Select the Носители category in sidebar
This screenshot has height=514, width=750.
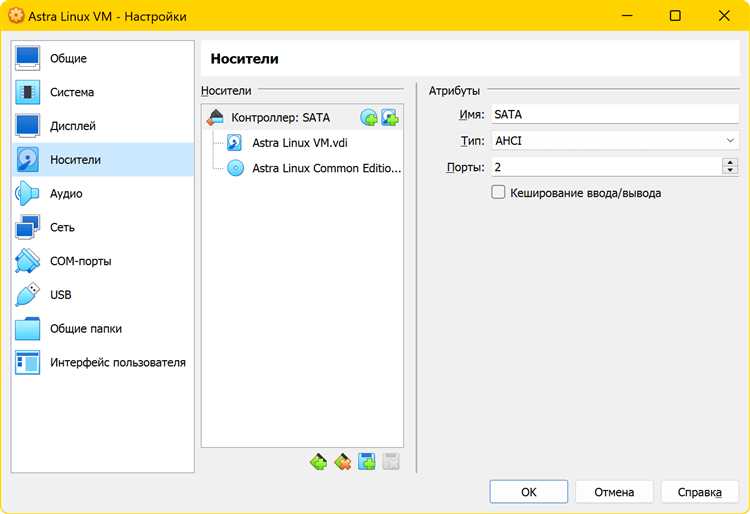point(102,160)
